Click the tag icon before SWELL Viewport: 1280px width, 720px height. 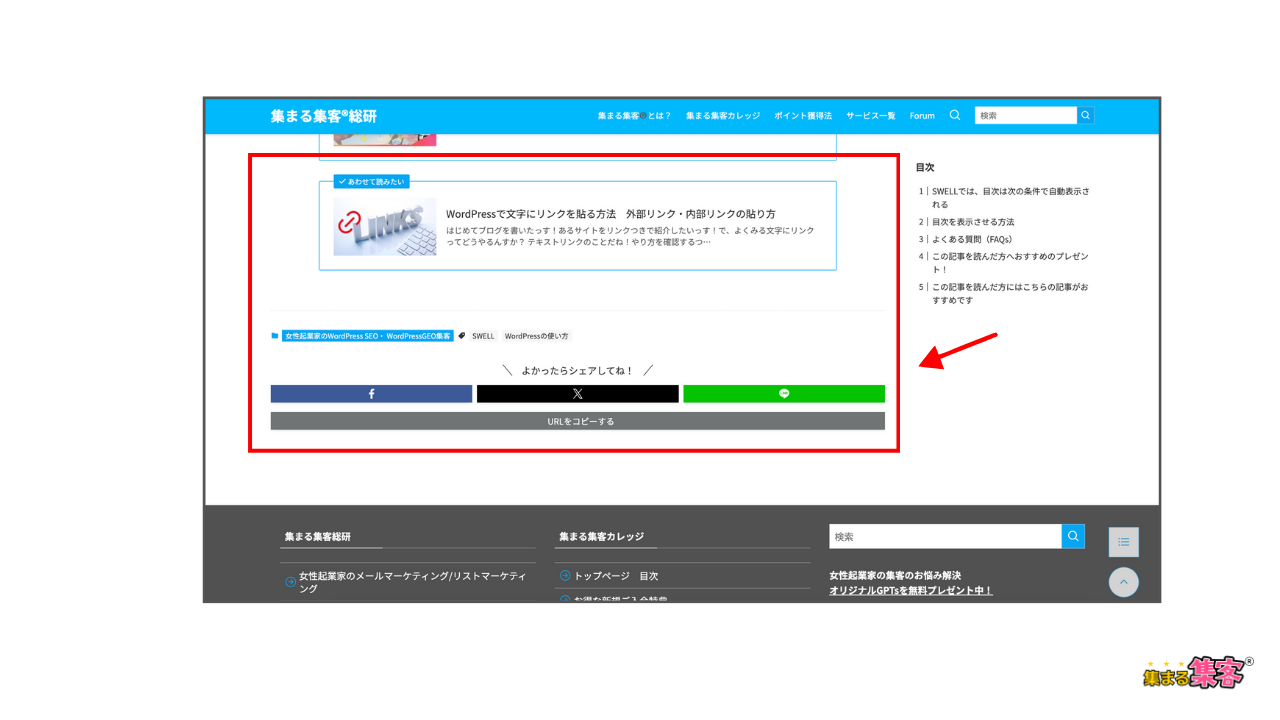tap(462, 336)
